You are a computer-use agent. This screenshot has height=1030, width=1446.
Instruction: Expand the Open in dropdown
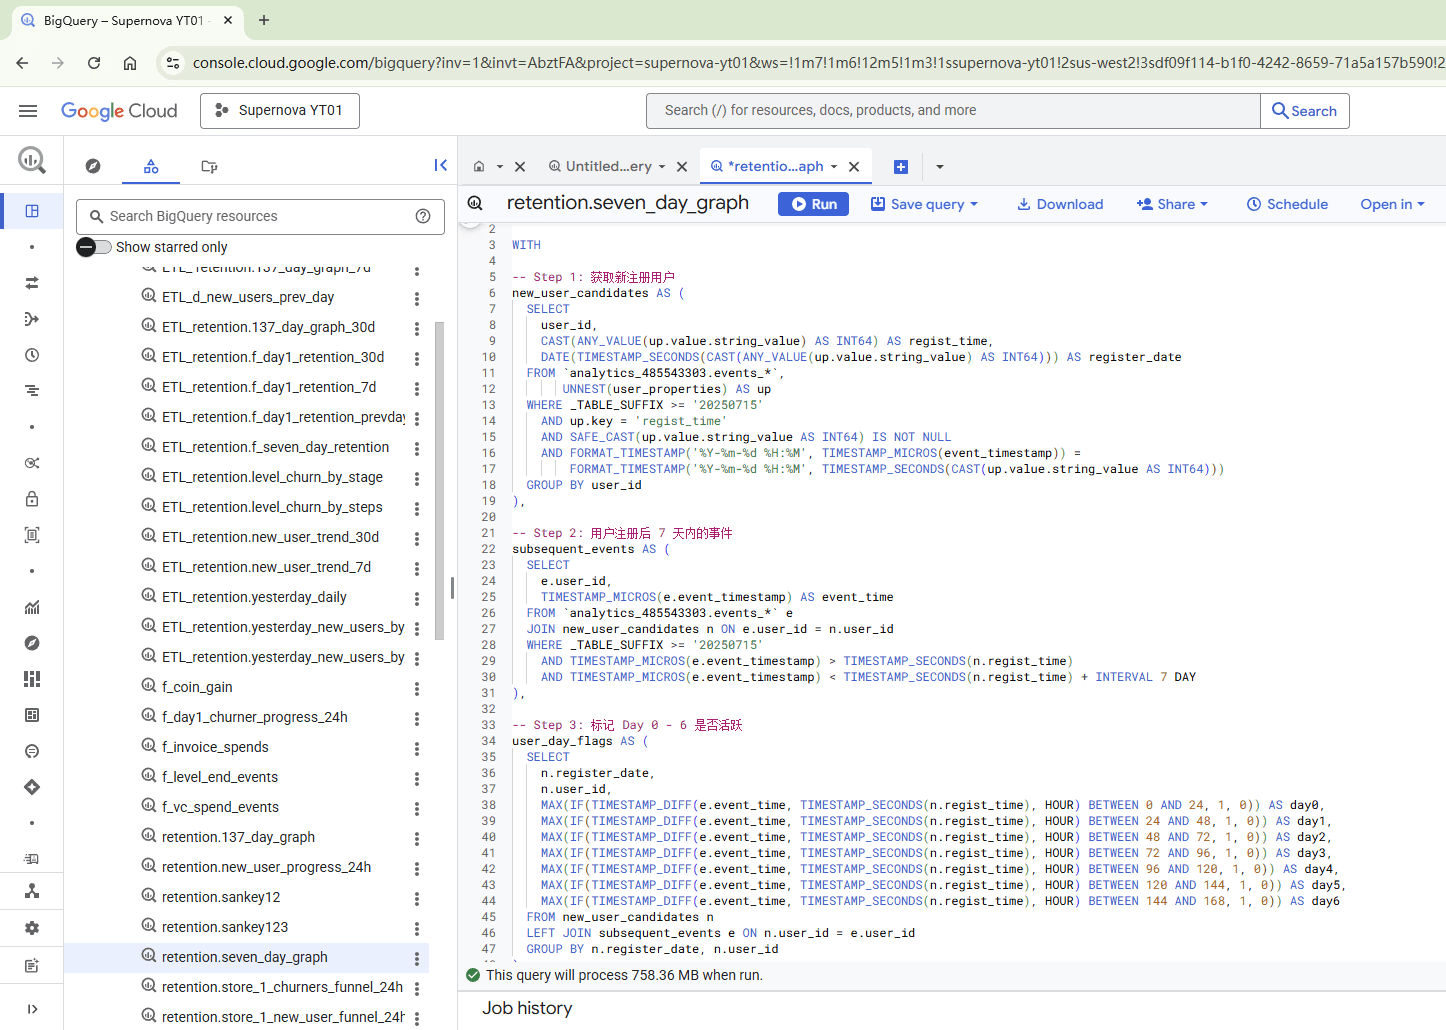(x=1392, y=204)
